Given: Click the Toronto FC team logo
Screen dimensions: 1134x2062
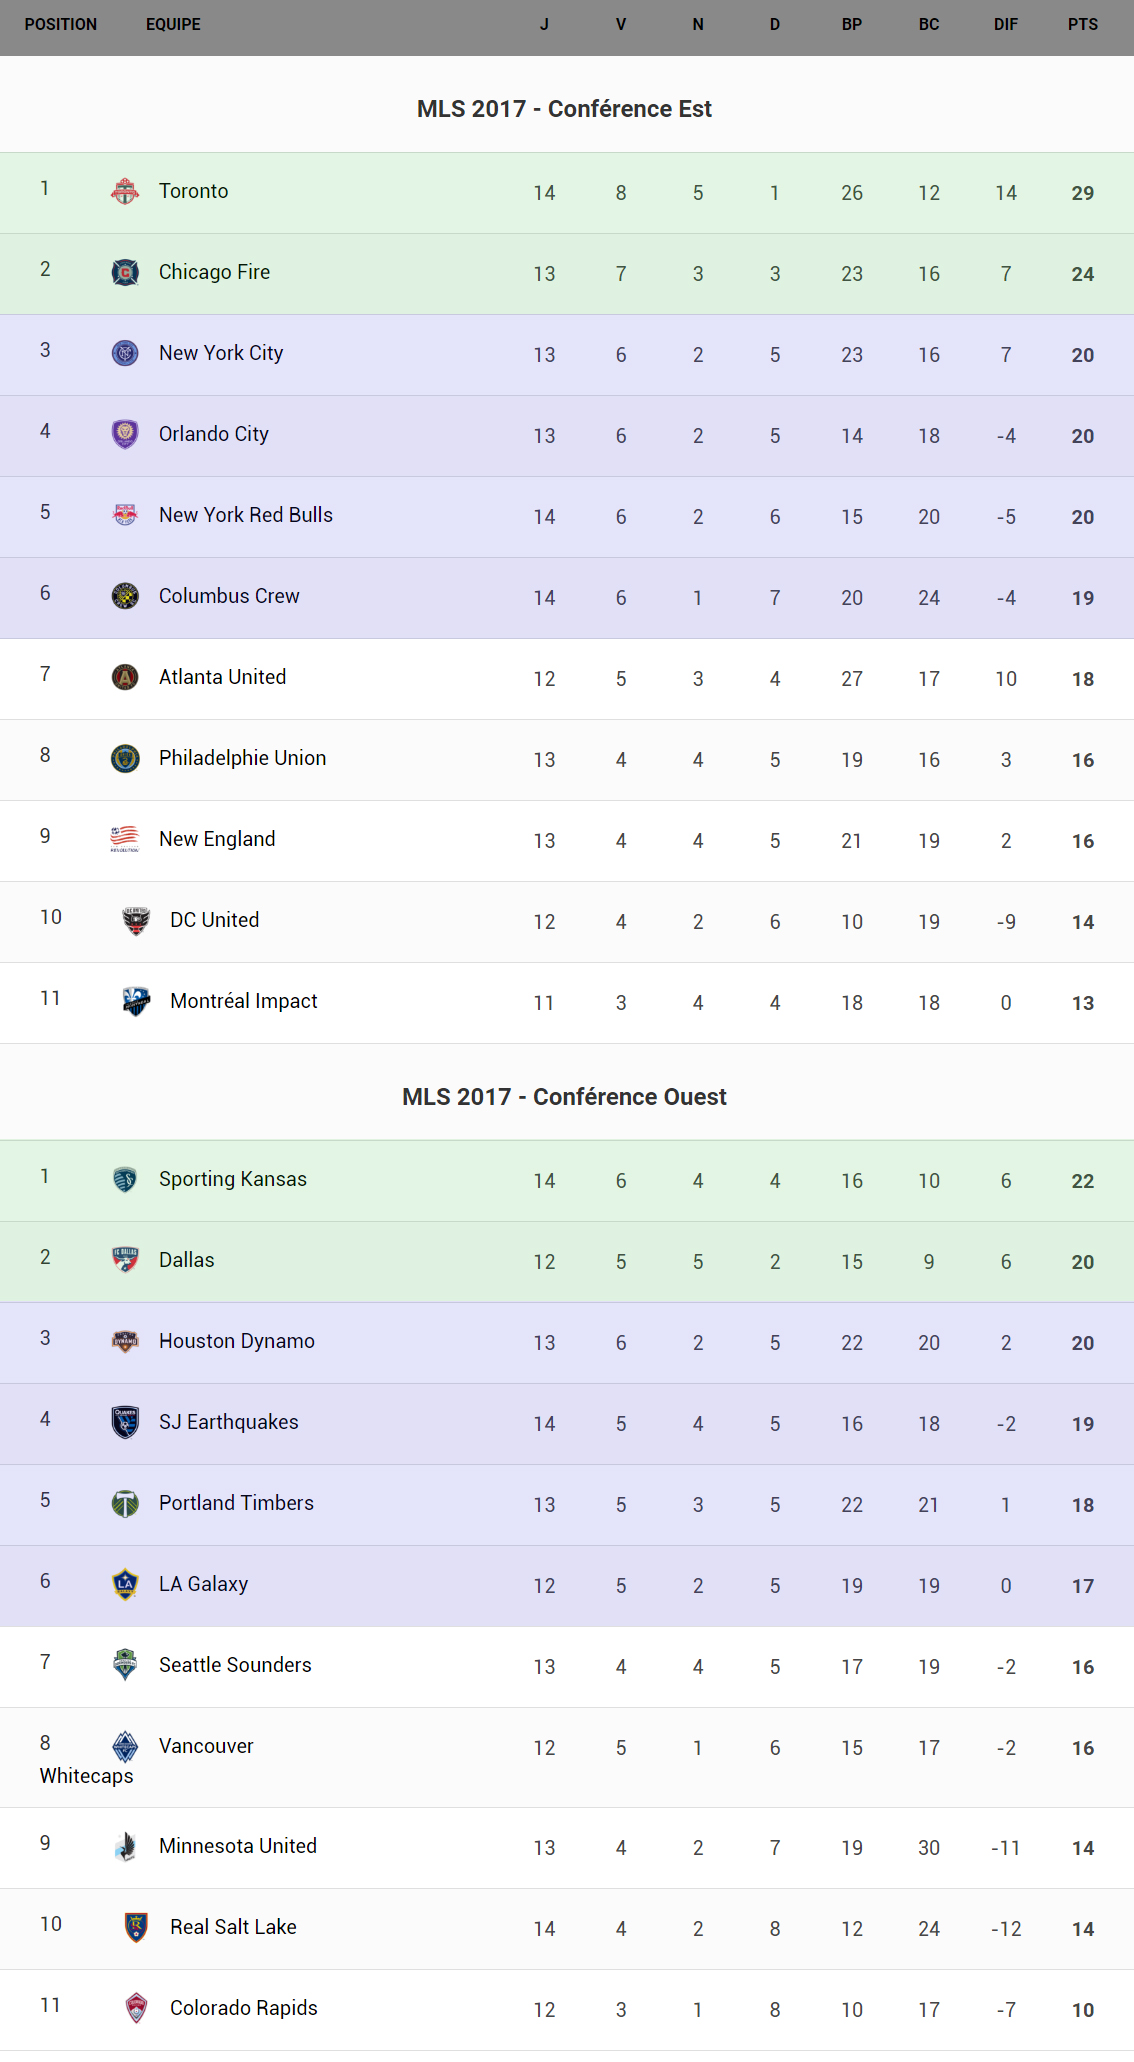Looking at the screenshot, I should 125,191.
